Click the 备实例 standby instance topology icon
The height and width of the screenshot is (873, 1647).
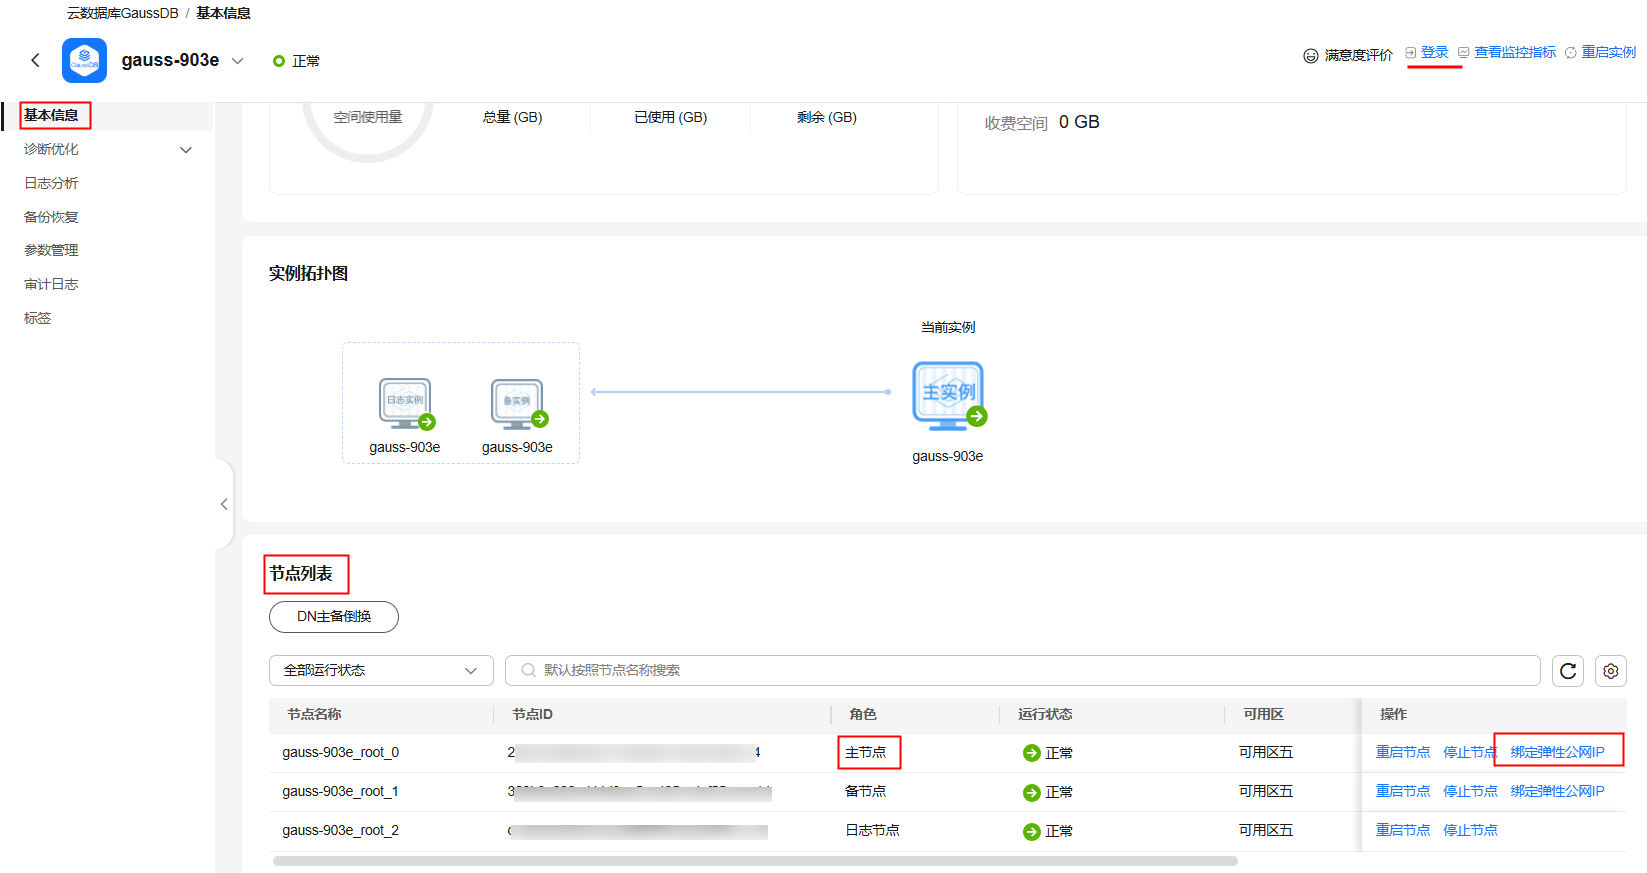[519, 403]
